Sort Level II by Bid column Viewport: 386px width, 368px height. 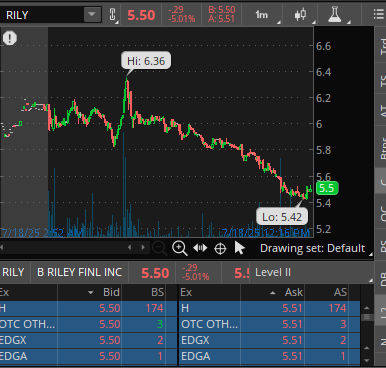pos(111,292)
